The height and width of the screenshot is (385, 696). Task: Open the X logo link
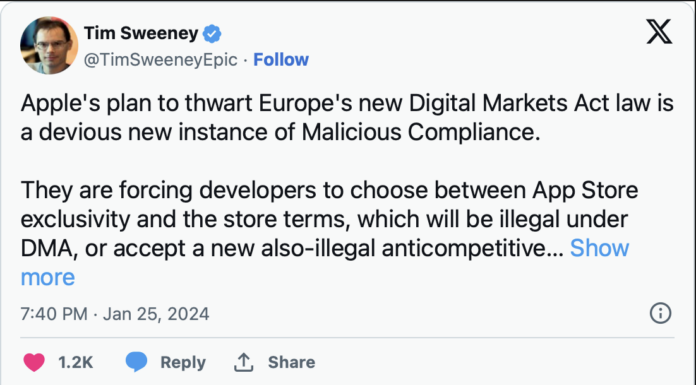pos(659,32)
